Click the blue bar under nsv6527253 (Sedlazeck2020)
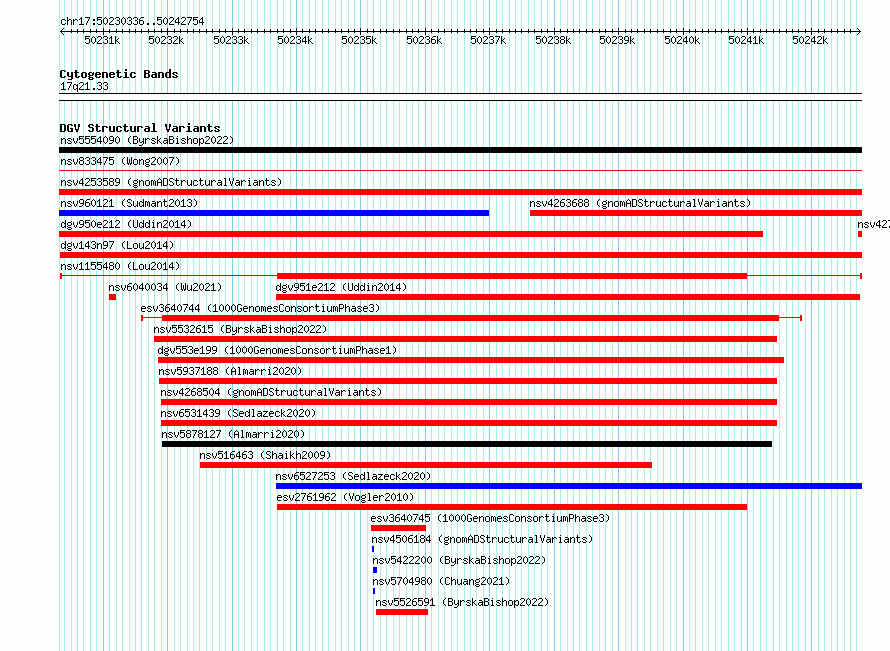890x651 pixels. [569, 486]
